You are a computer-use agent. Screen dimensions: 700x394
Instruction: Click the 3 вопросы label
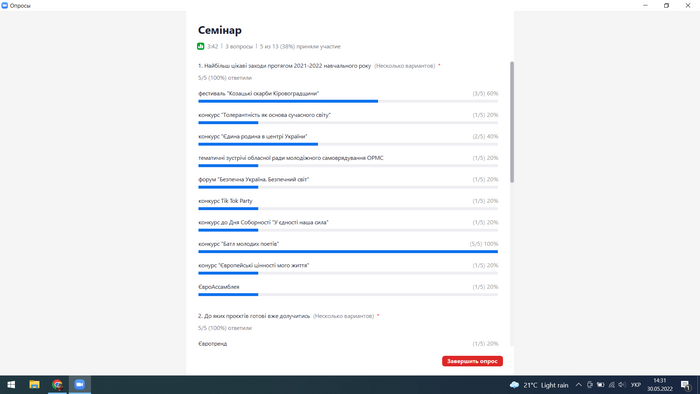click(239, 46)
